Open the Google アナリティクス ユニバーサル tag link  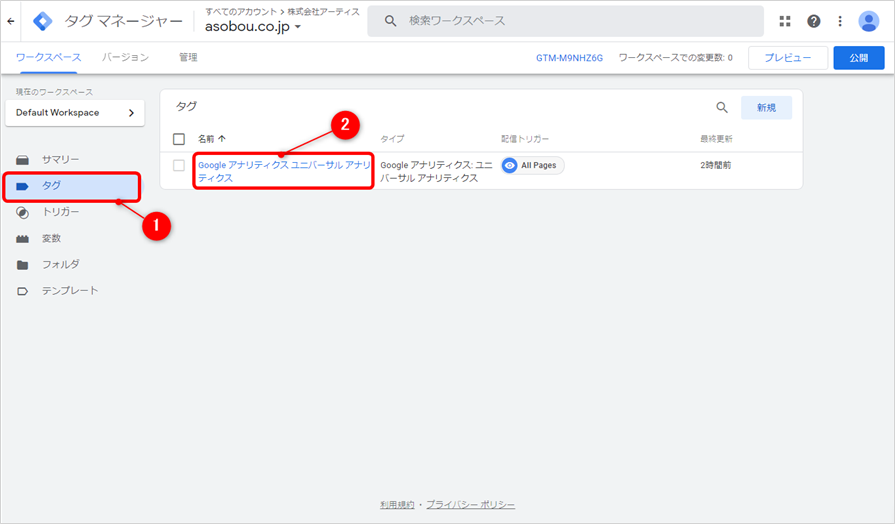pyautogui.click(x=284, y=171)
